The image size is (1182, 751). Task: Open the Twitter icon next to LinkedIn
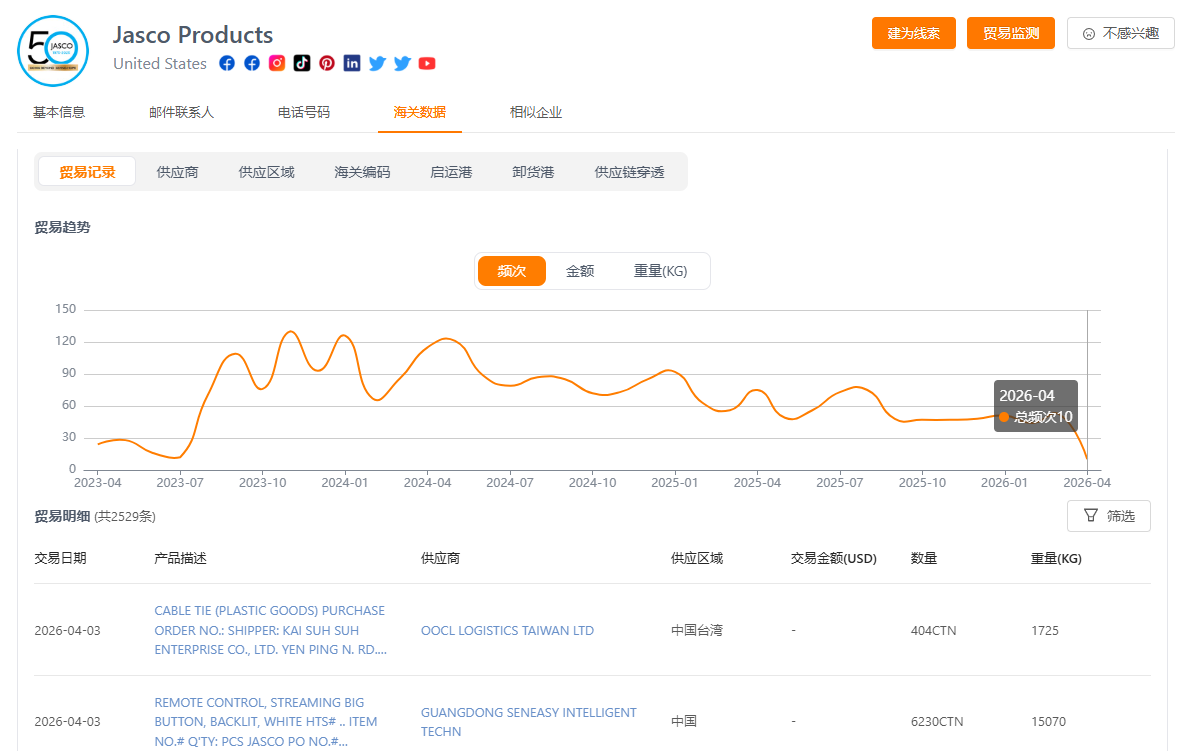click(x=377, y=63)
